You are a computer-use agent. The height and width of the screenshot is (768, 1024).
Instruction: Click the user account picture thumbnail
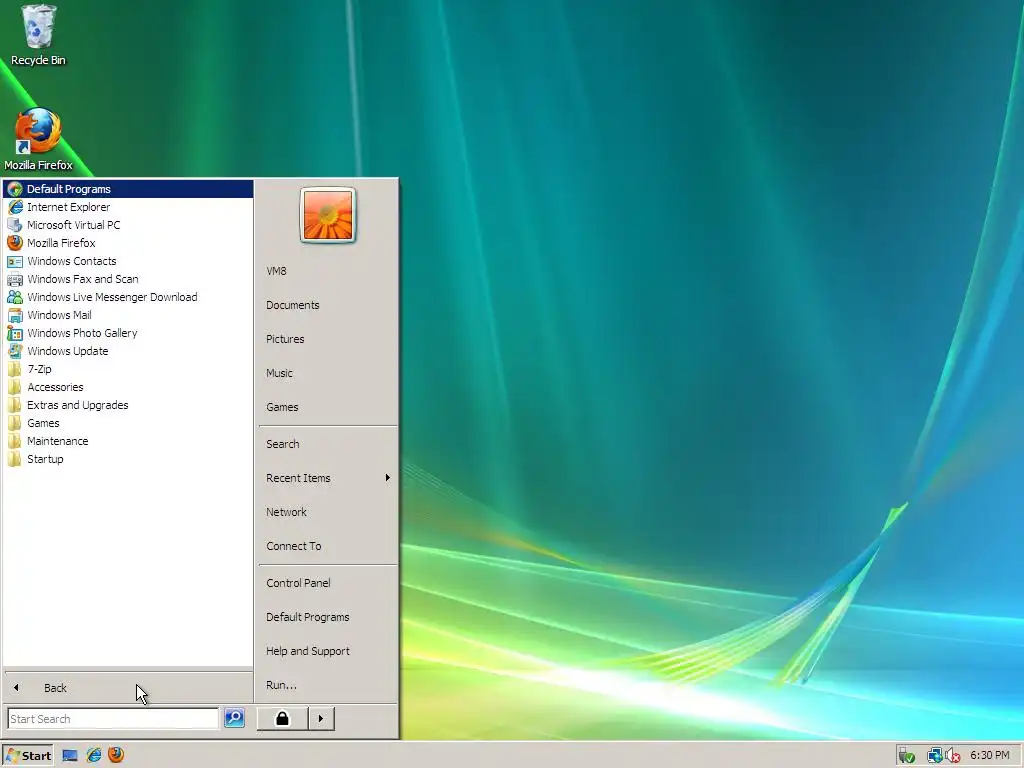328,215
